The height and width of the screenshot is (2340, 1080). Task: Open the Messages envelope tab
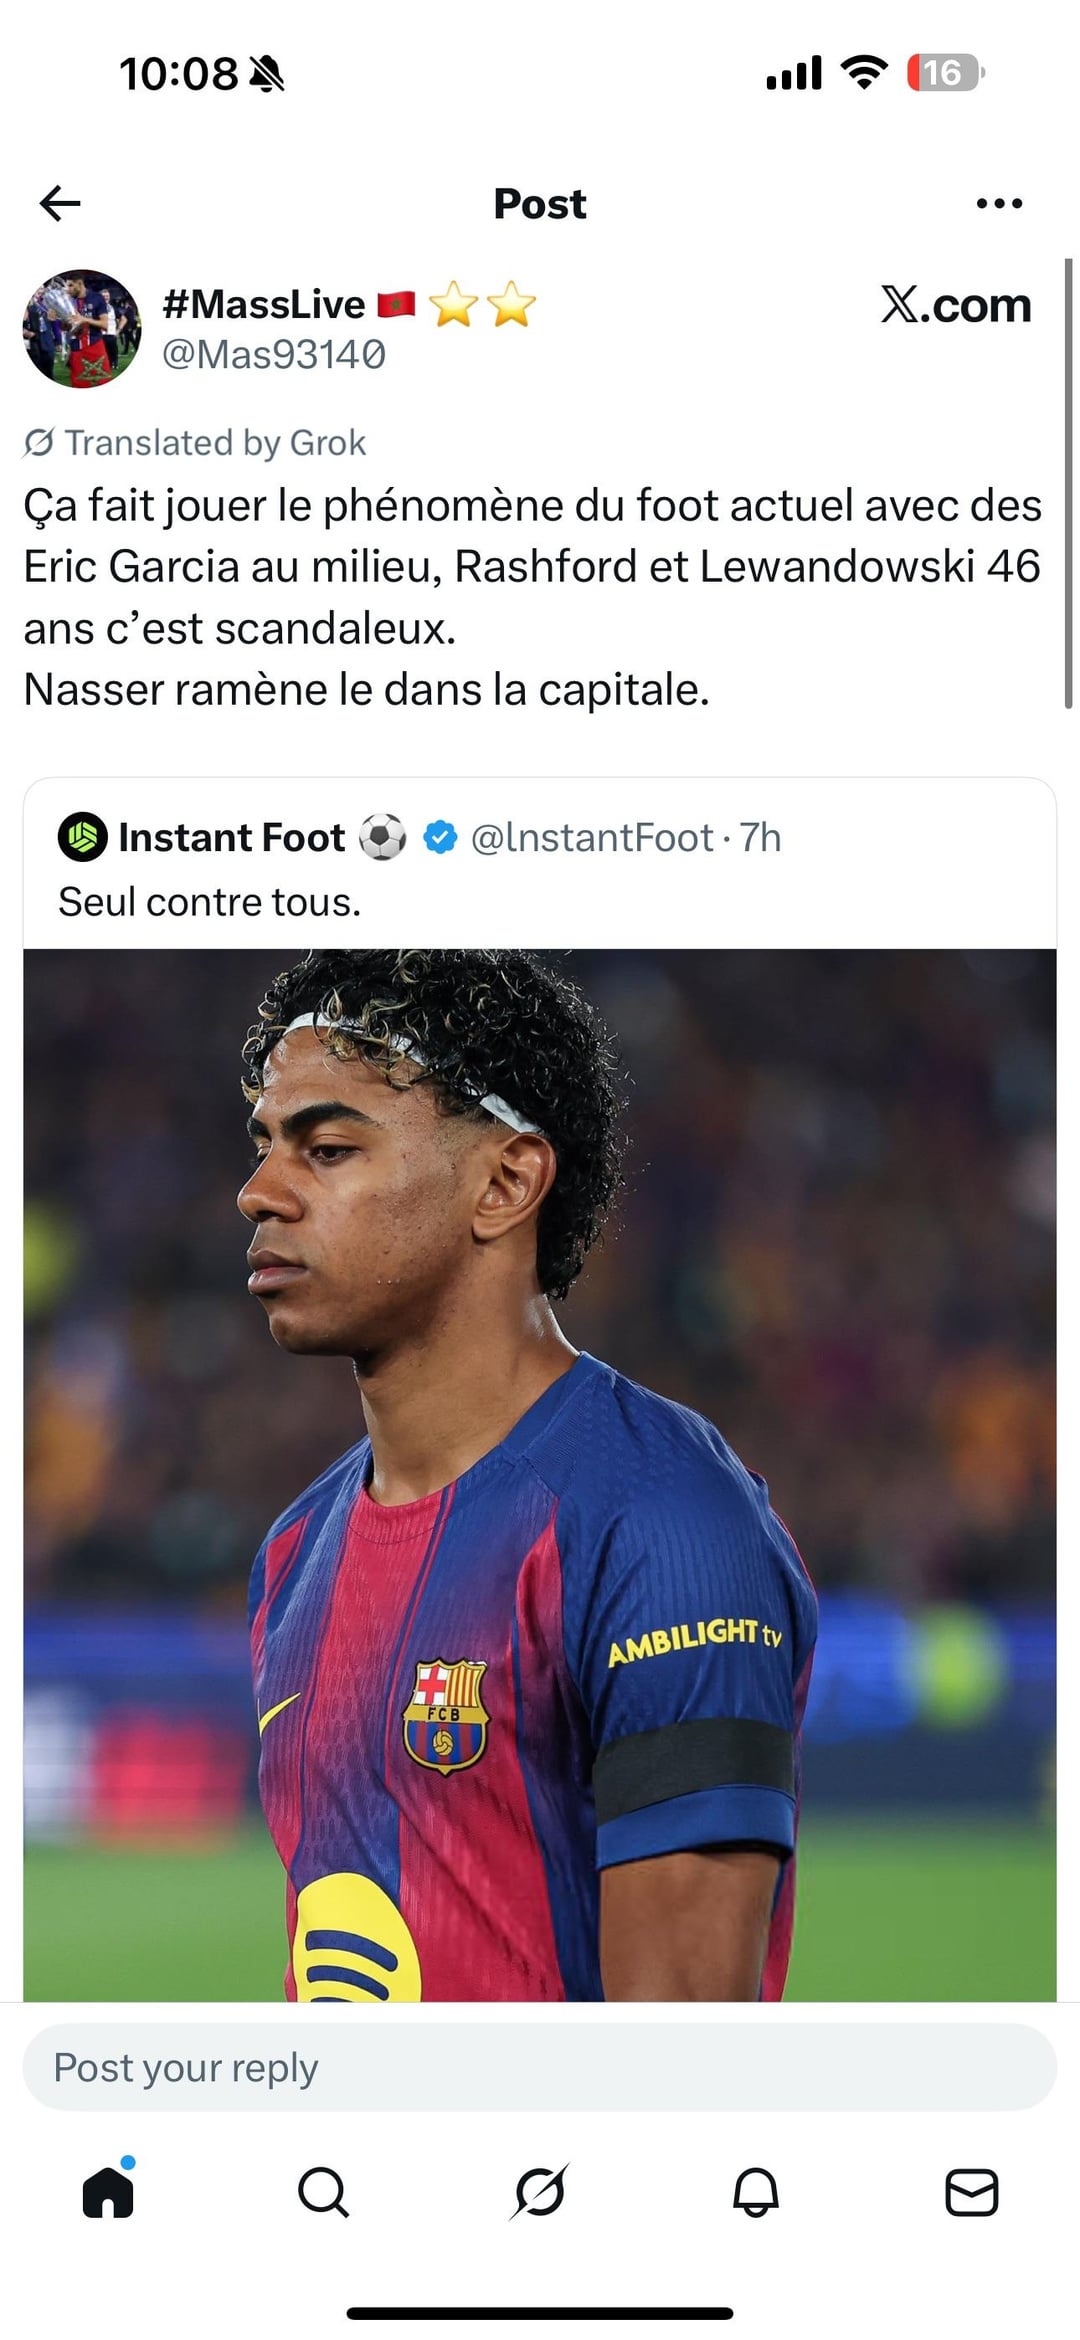(x=971, y=2193)
